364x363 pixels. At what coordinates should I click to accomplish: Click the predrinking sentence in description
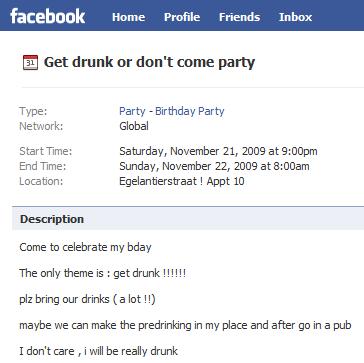point(185,325)
